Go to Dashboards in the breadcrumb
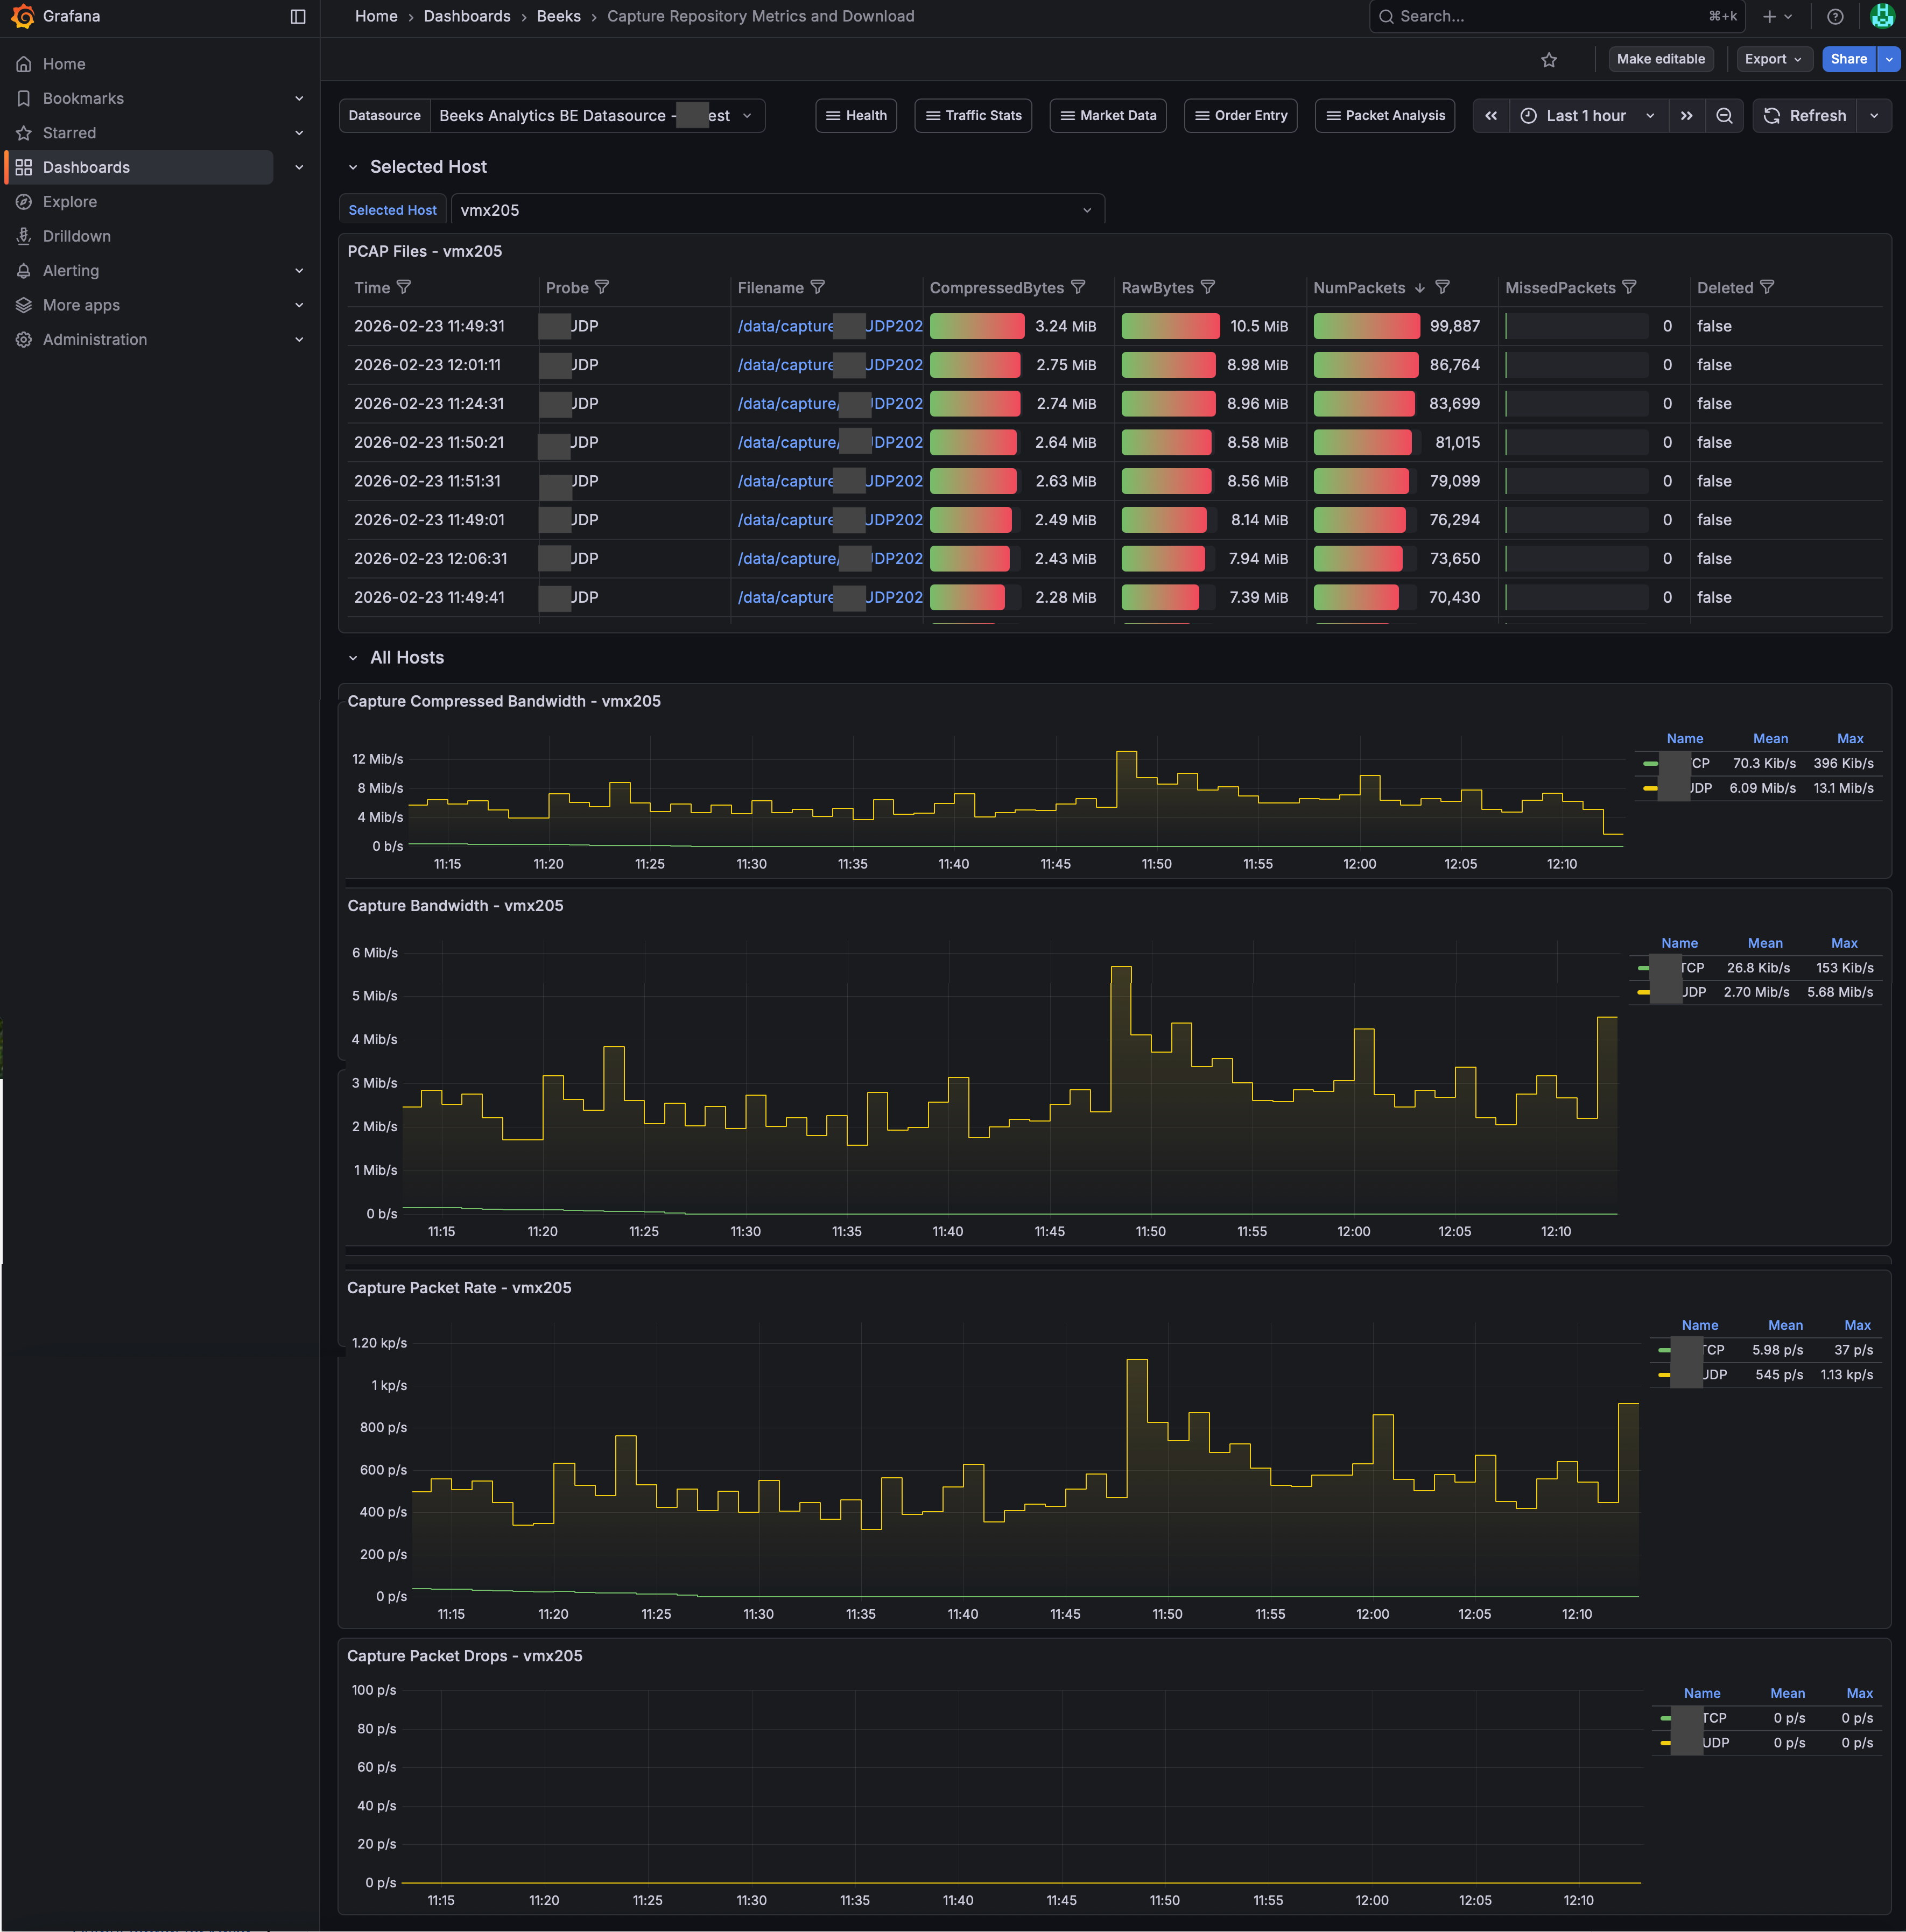1906x1932 pixels. [x=466, y=16]
